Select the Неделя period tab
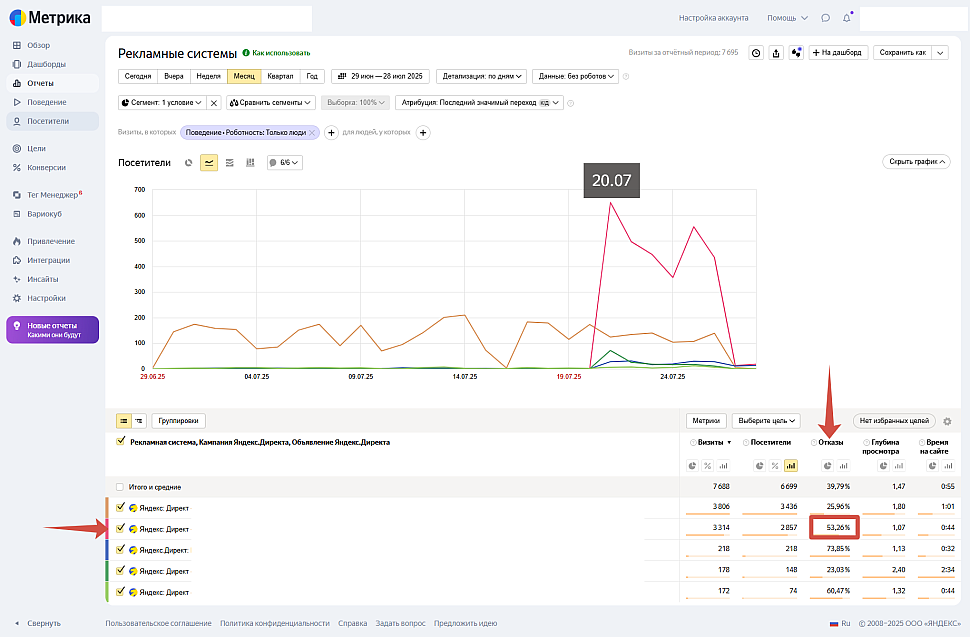This screenshot has width=970, height=637. (x=208, y=76)
